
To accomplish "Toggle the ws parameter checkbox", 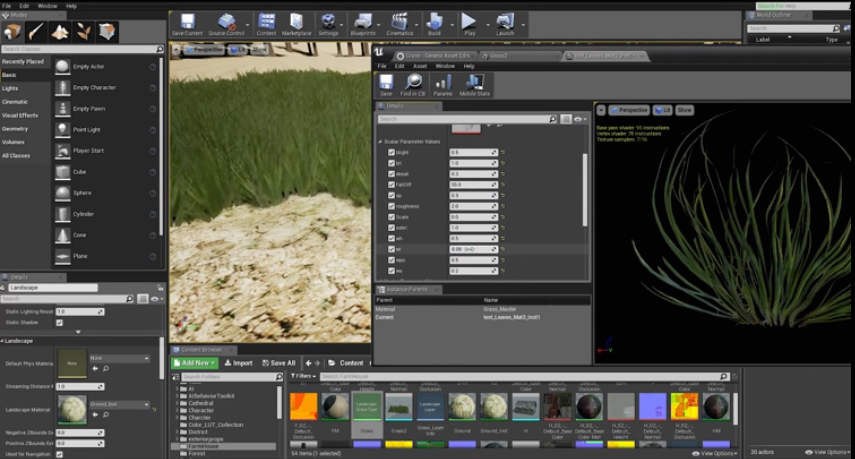I will [x=391, y=270].
